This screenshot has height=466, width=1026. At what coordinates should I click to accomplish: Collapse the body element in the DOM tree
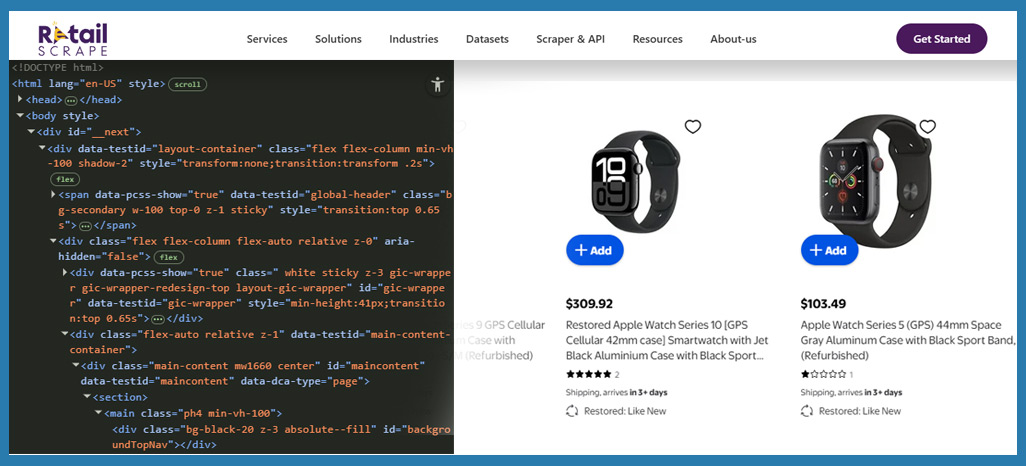point(20,116)
